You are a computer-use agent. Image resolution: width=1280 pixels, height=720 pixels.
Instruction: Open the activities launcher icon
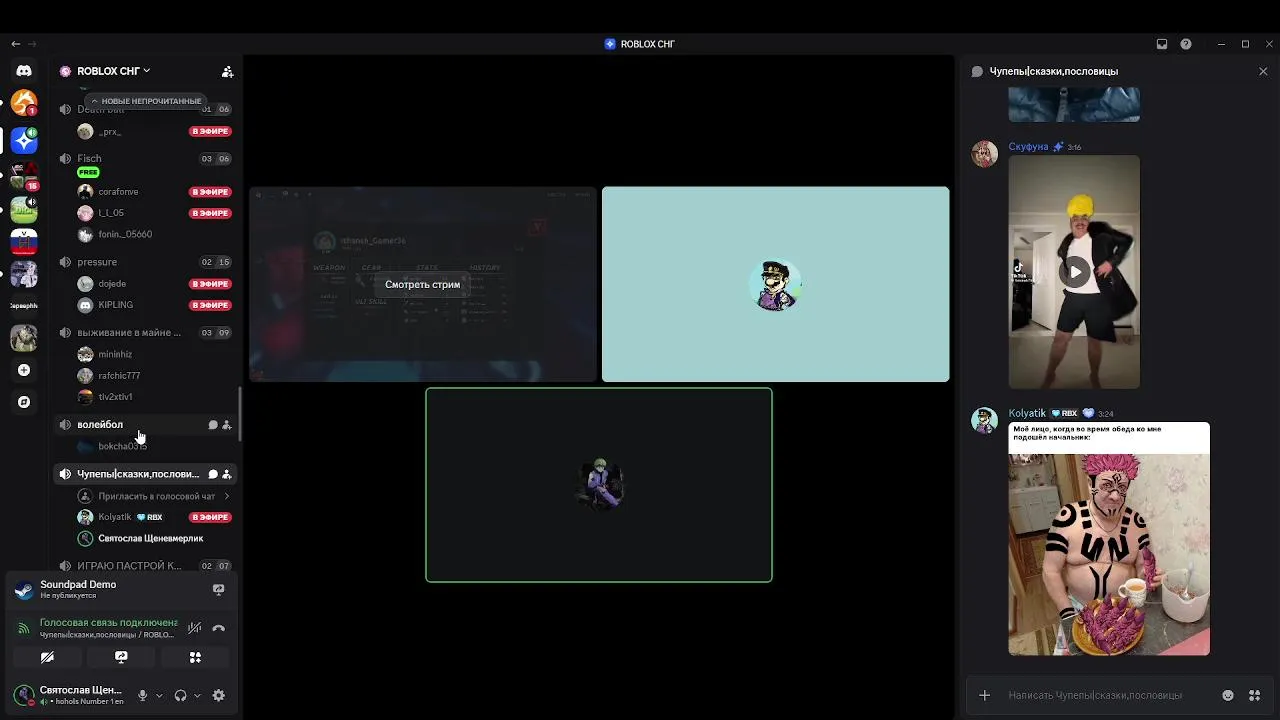(x=195, y=657)
